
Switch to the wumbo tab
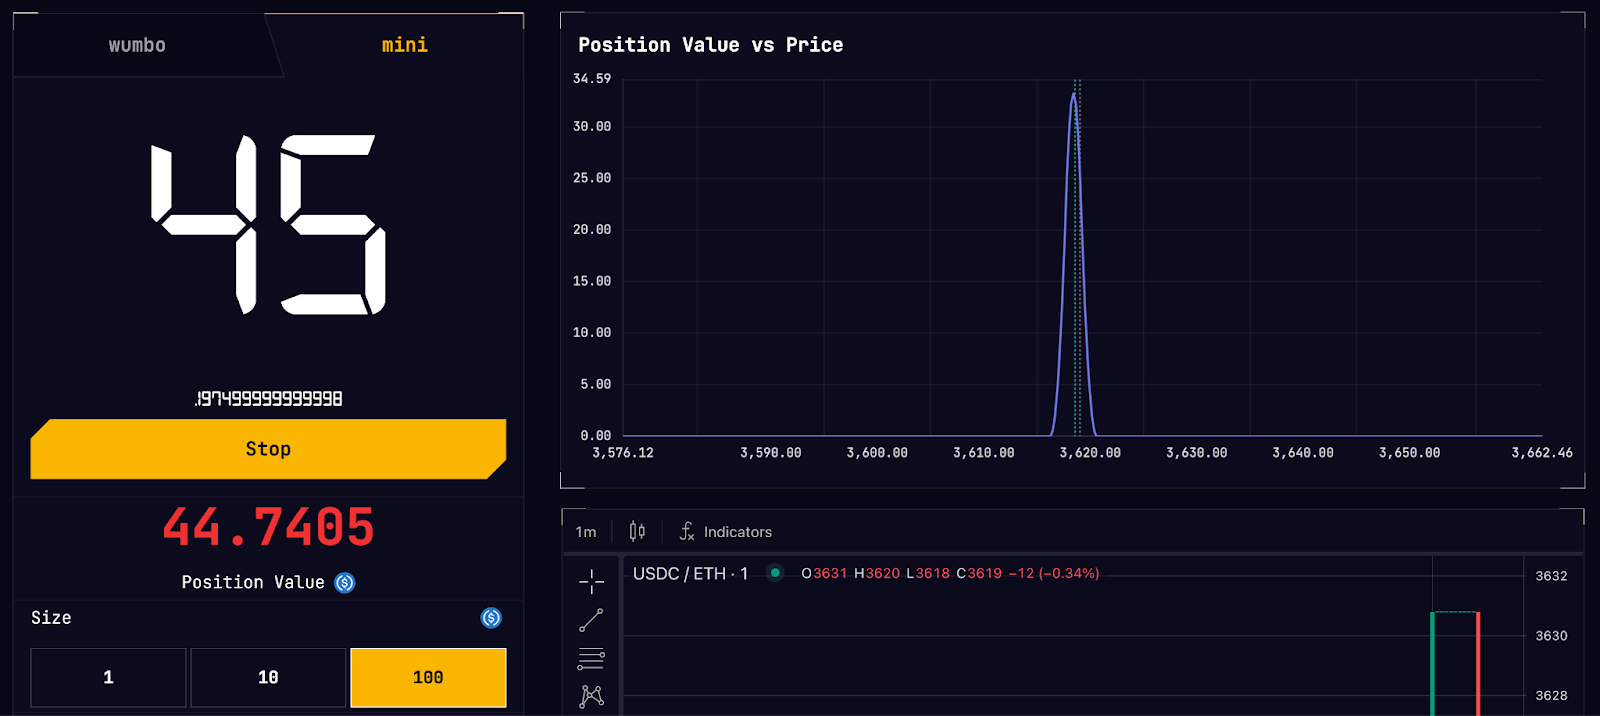coord(138,45)
